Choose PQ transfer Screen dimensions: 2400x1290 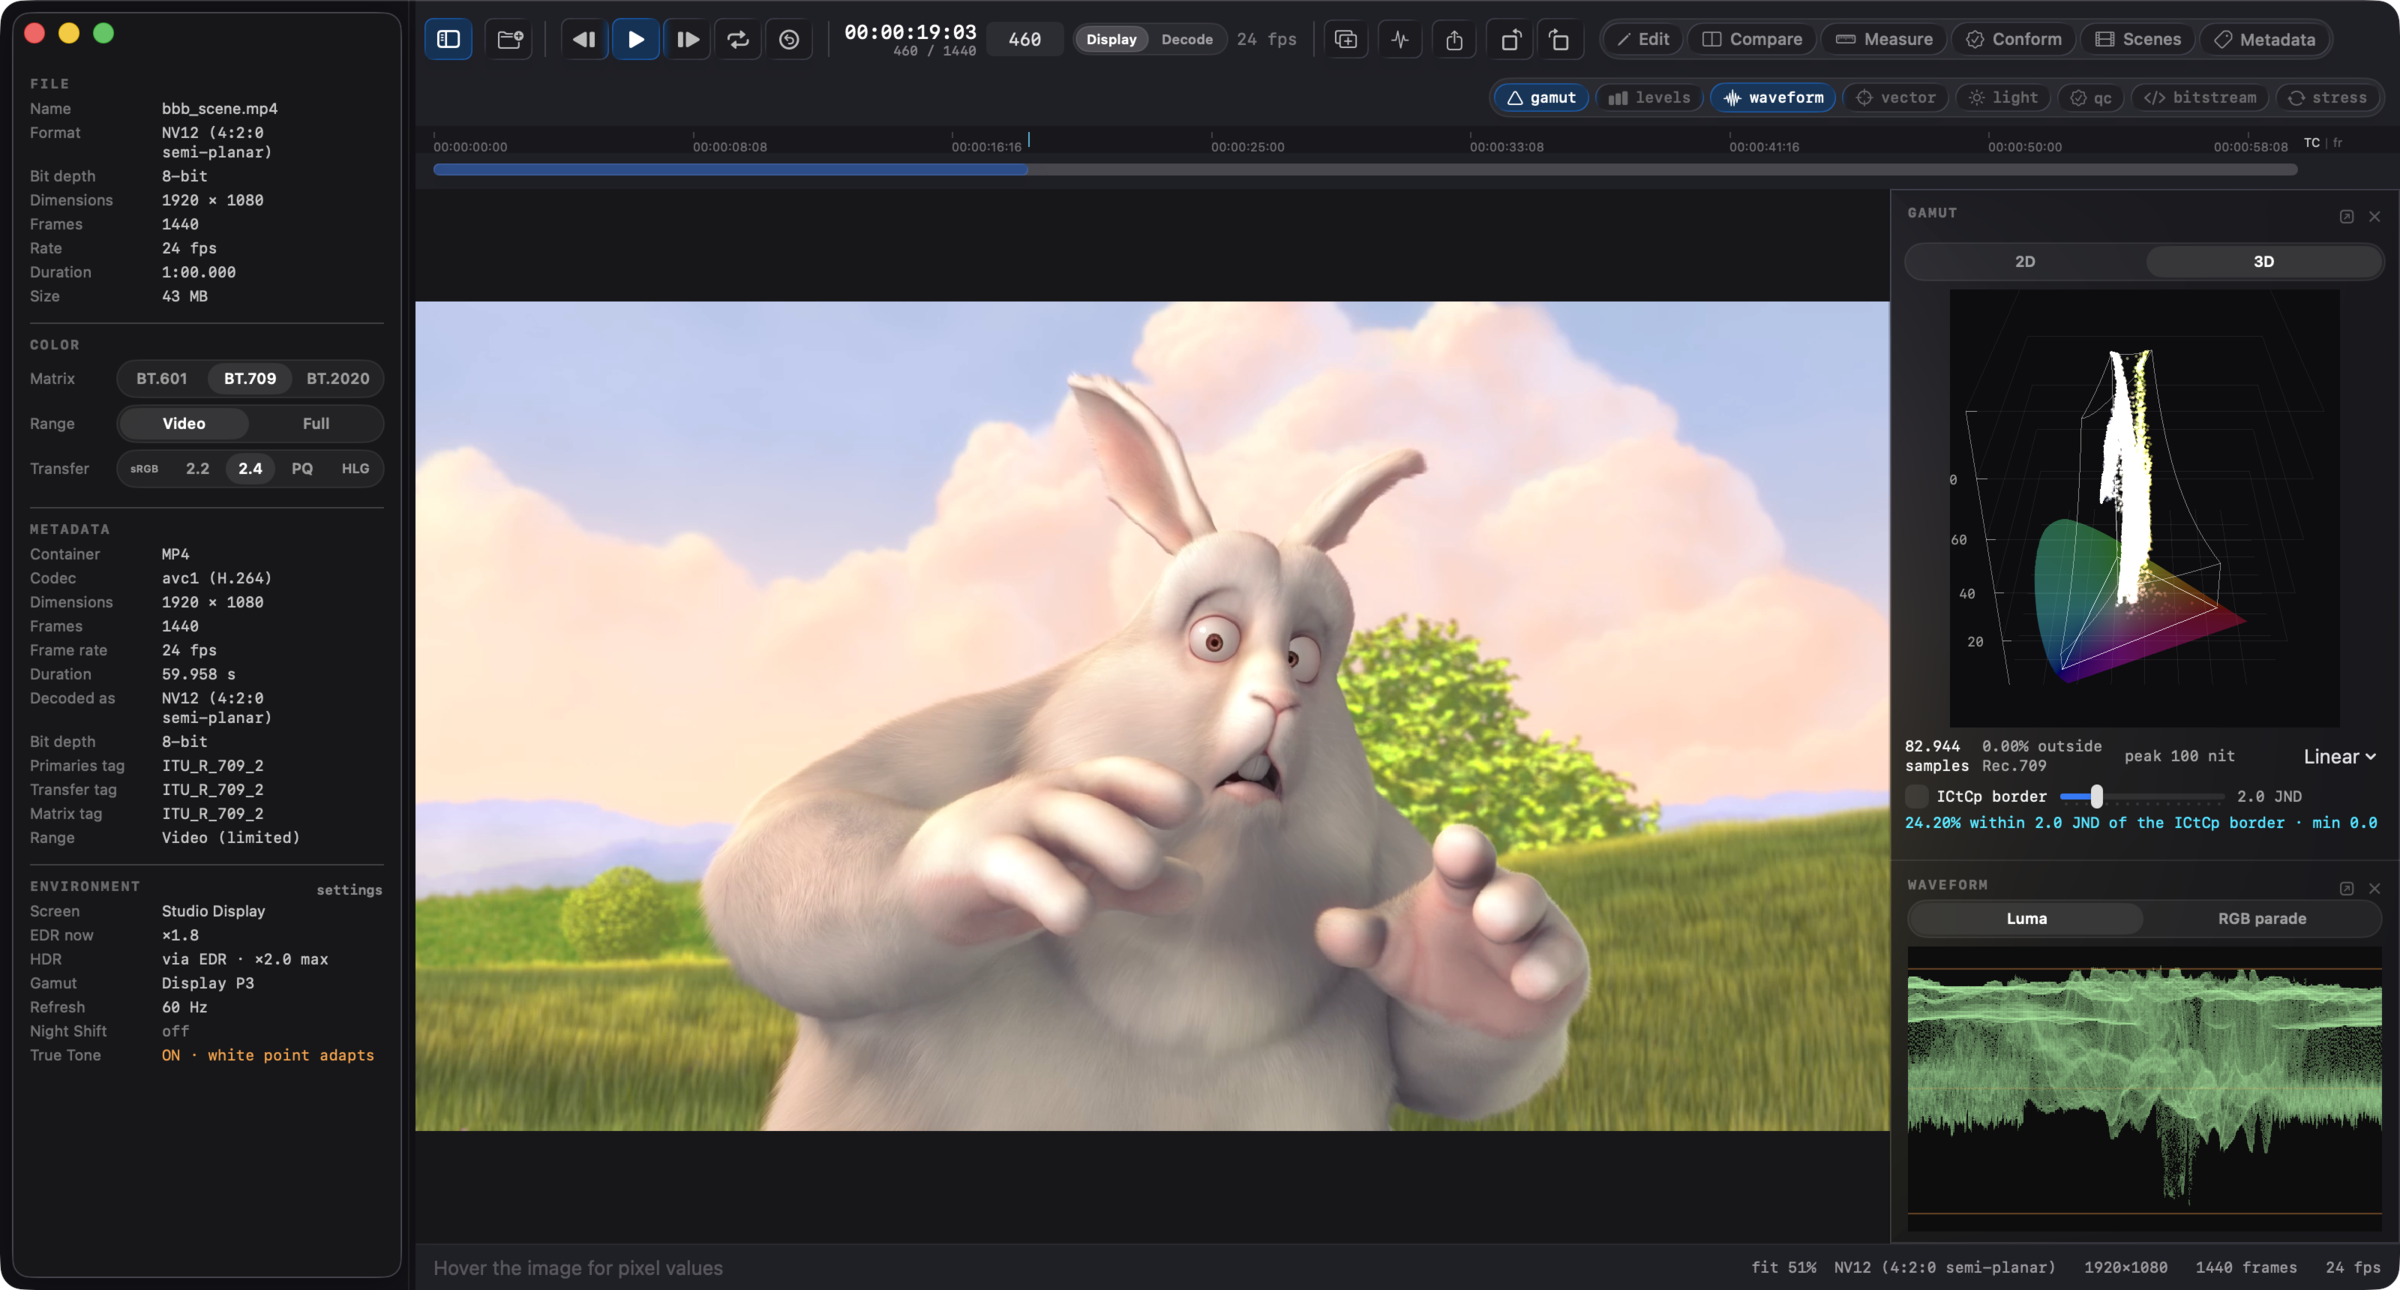pos(302,468)
